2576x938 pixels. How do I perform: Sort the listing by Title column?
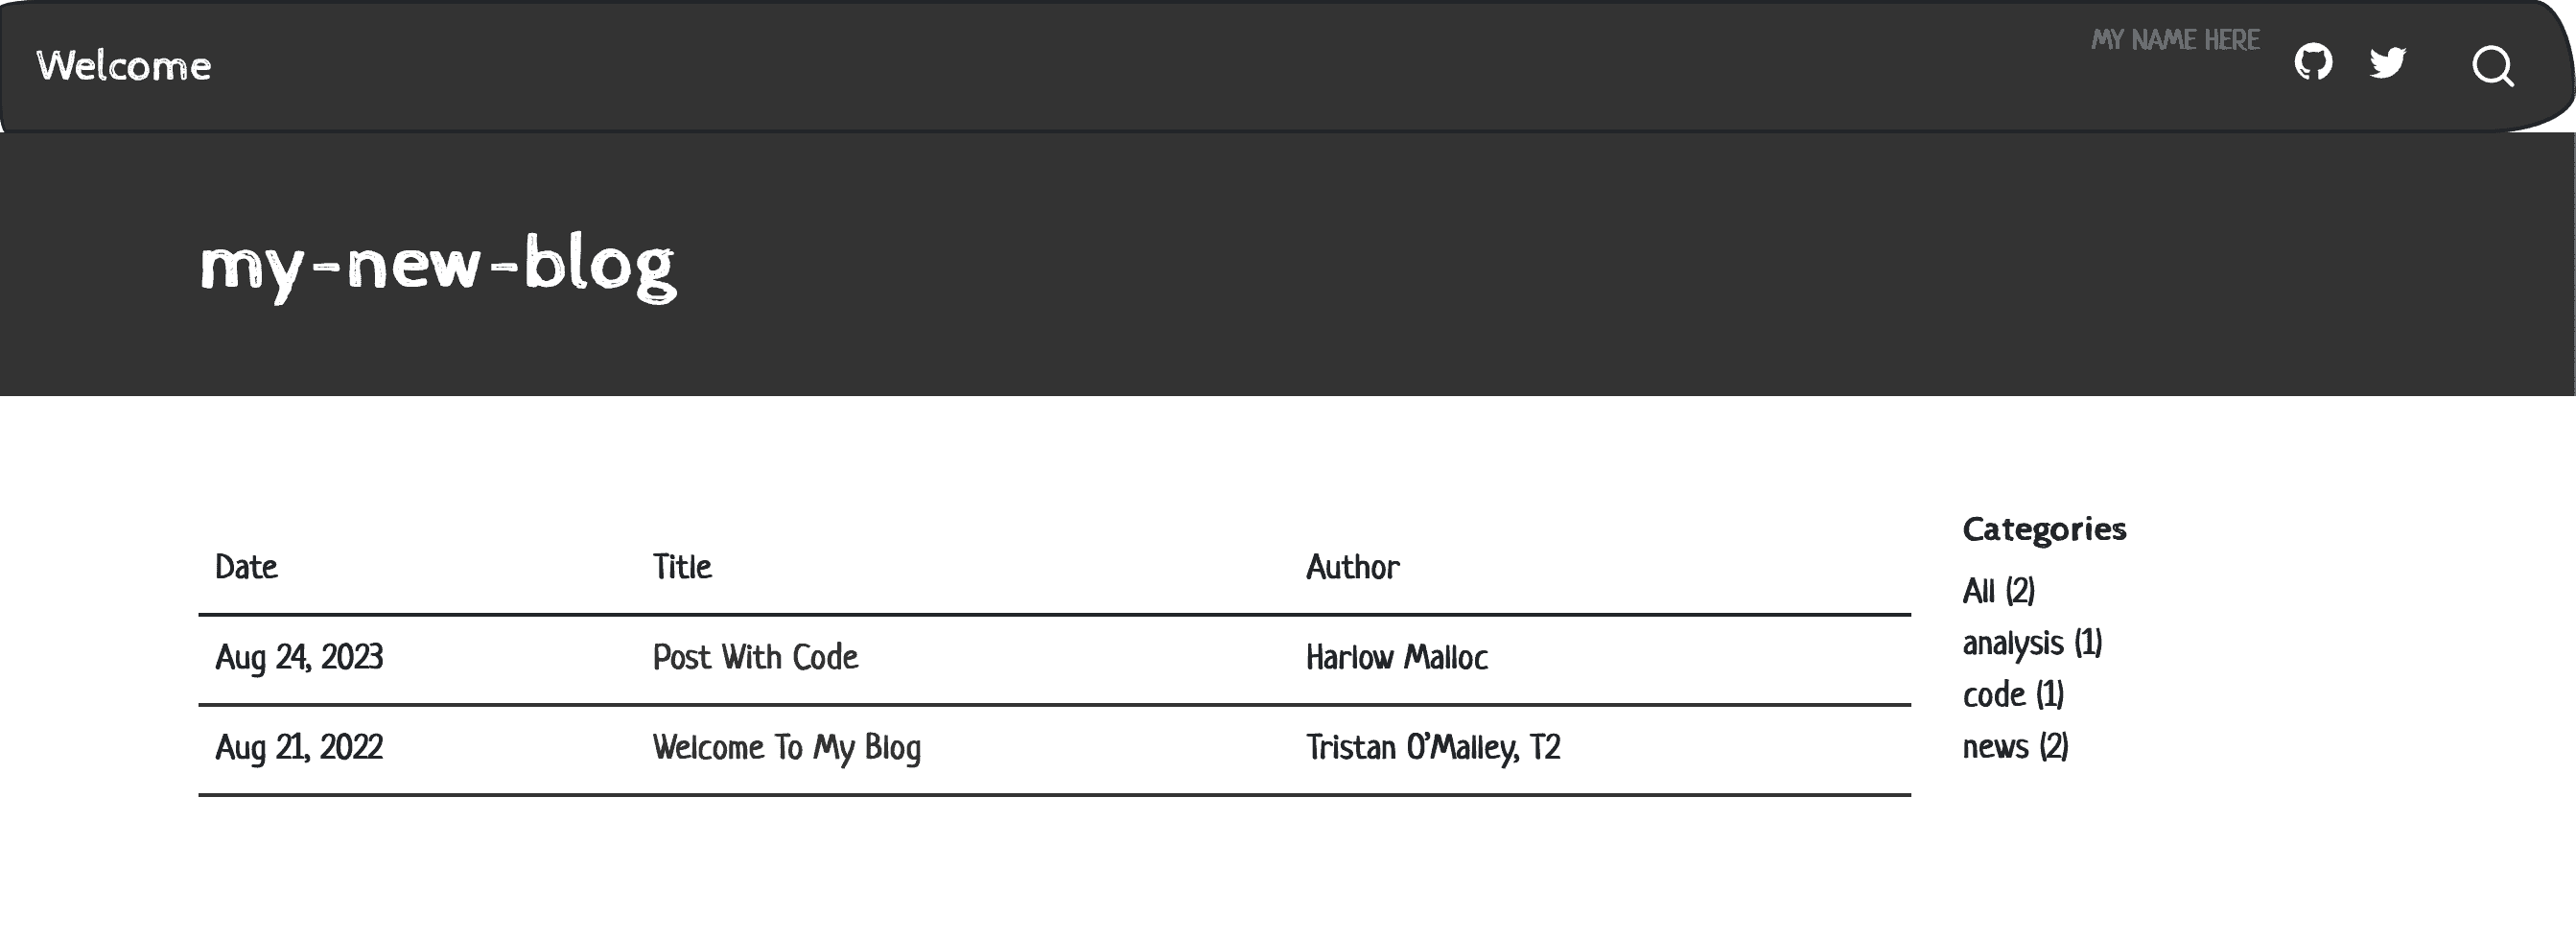coord(682,567)
